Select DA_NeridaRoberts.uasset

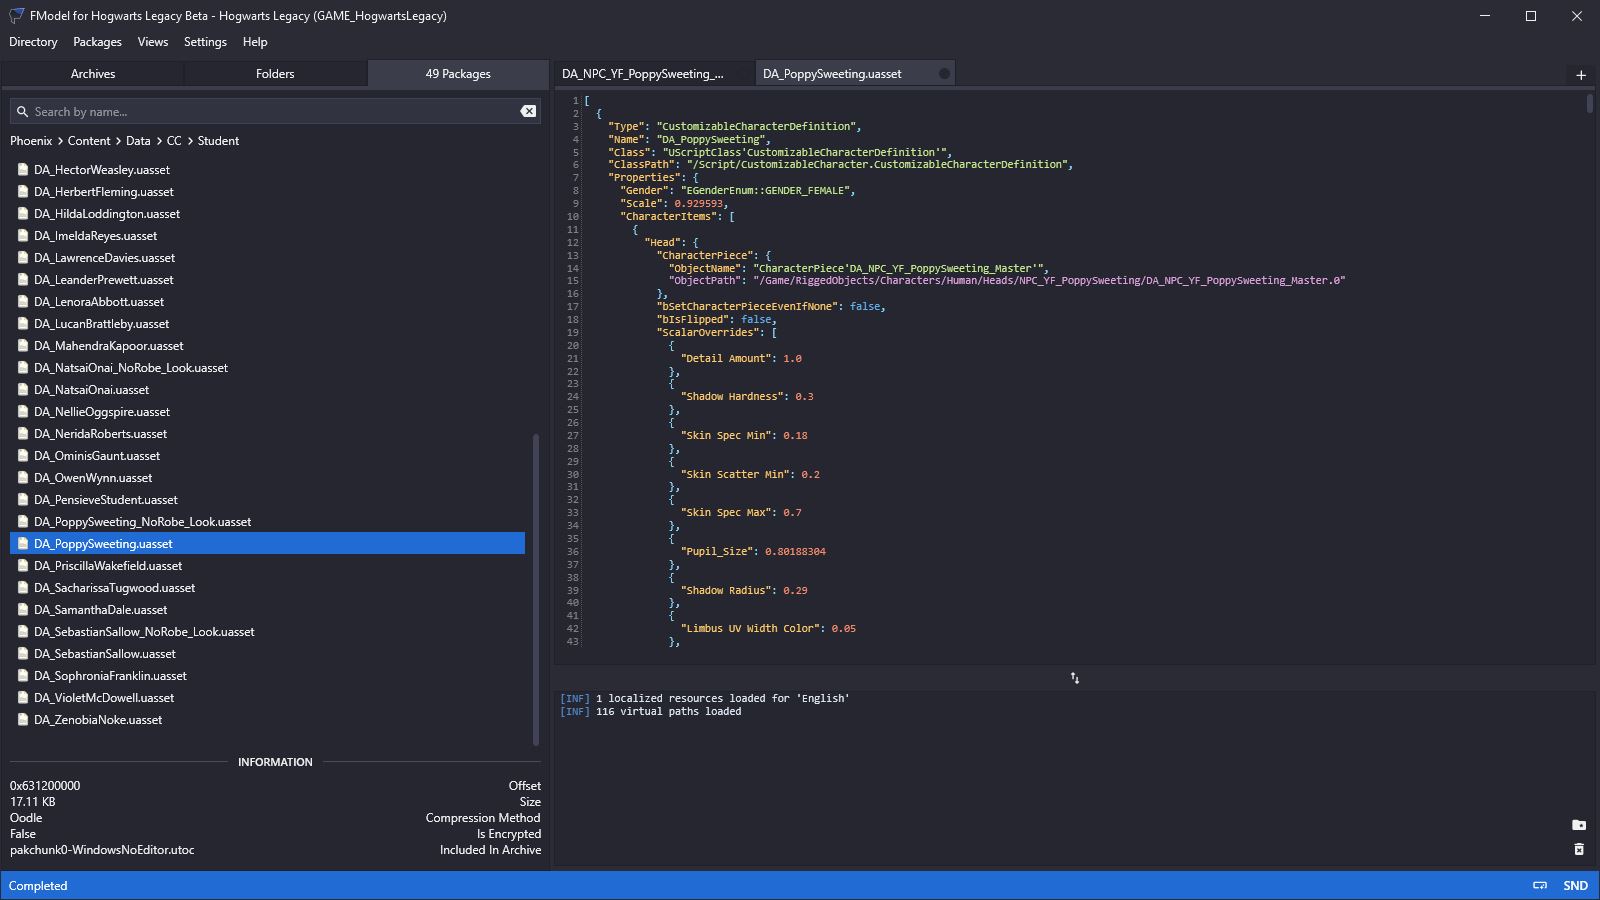(267, 434)
